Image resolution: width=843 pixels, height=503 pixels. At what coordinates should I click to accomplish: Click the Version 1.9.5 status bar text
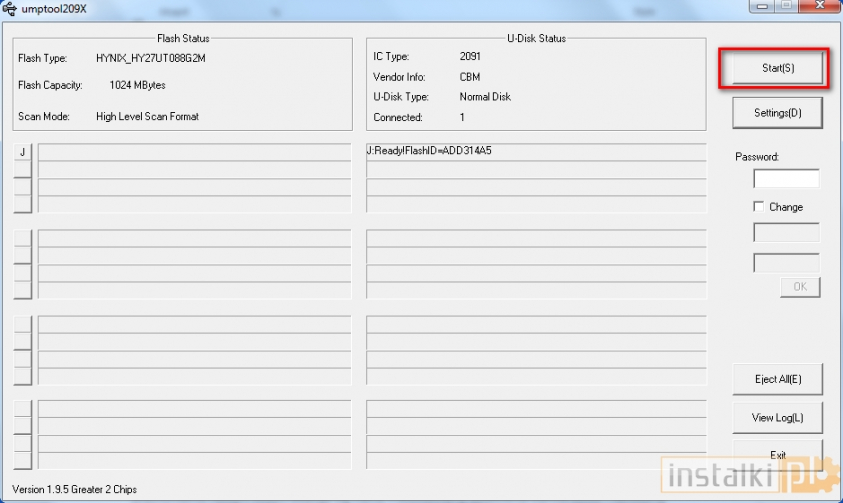tap(74, 489)
